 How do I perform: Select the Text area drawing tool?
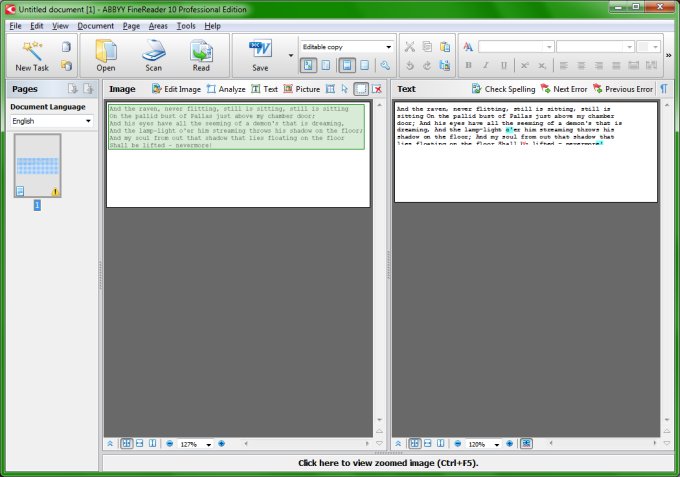(x=265, y=89)
